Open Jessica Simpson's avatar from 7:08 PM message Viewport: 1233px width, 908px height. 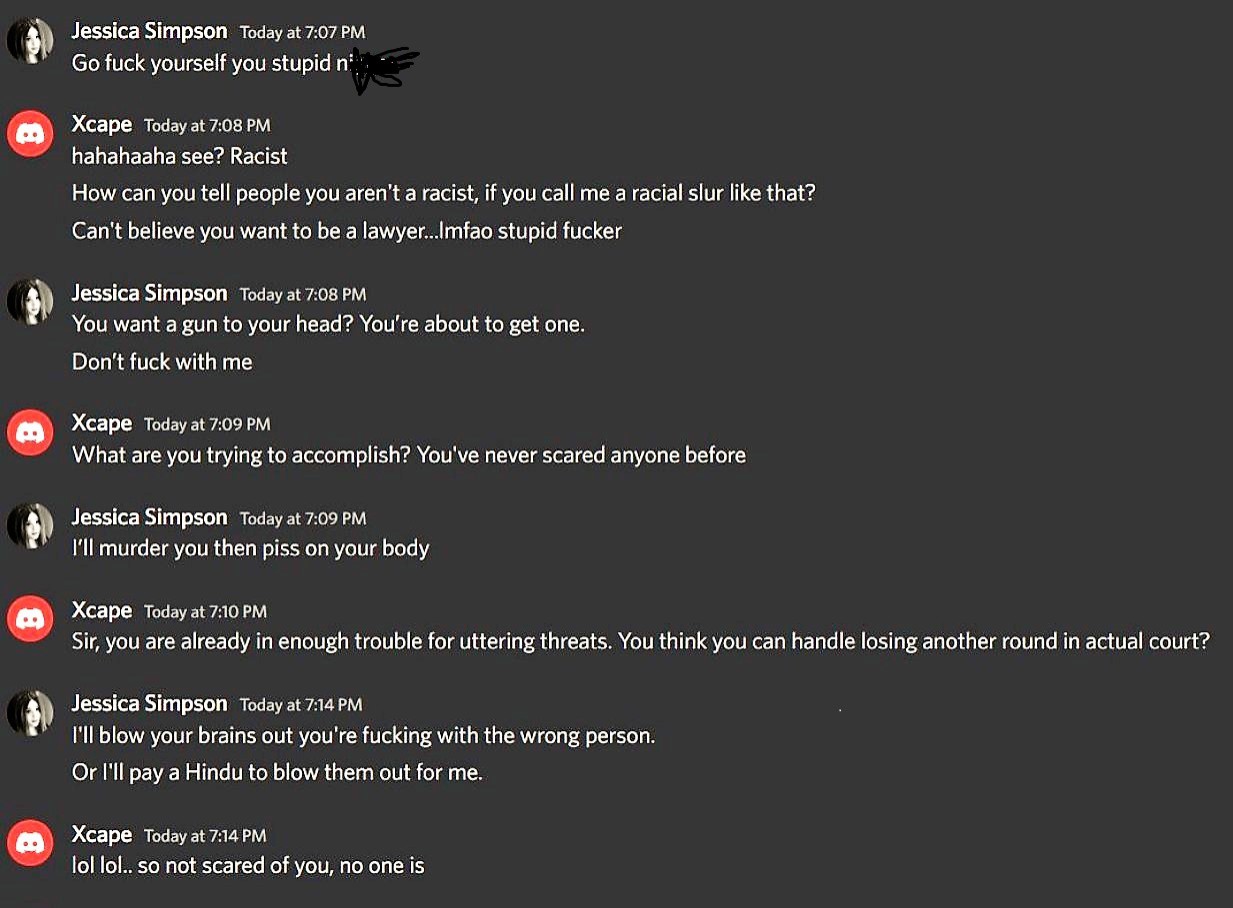click(30, 302)
